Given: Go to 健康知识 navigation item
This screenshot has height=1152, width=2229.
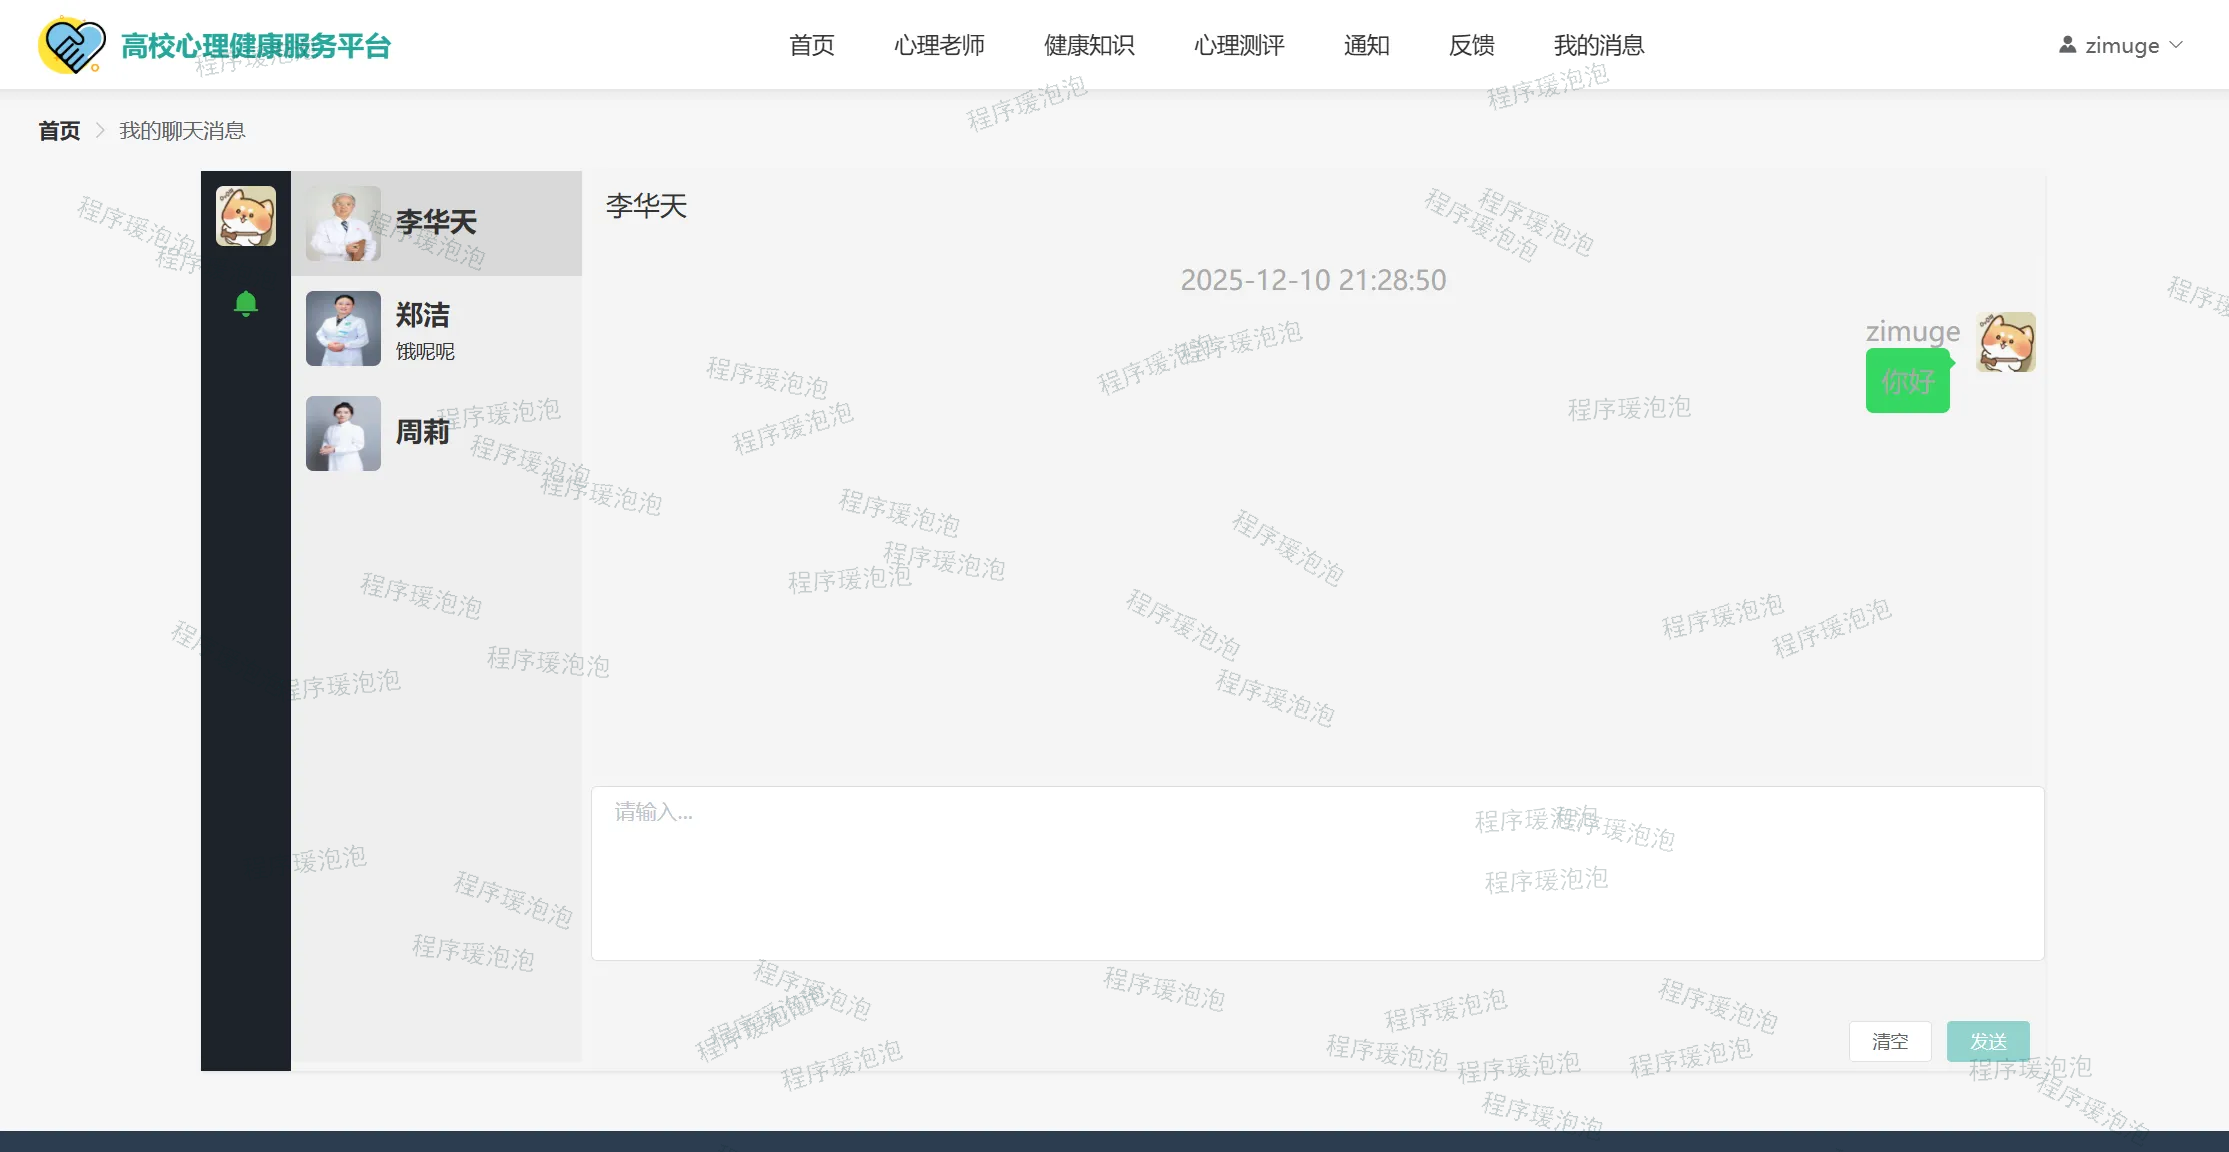Looking at the screenshot, I should coord(1089,45).
